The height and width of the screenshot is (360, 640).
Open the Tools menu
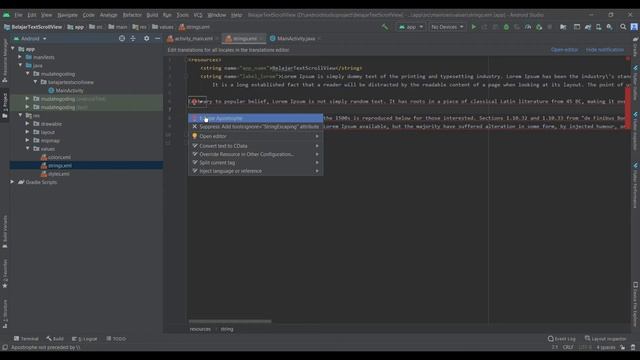pos(182,15)
